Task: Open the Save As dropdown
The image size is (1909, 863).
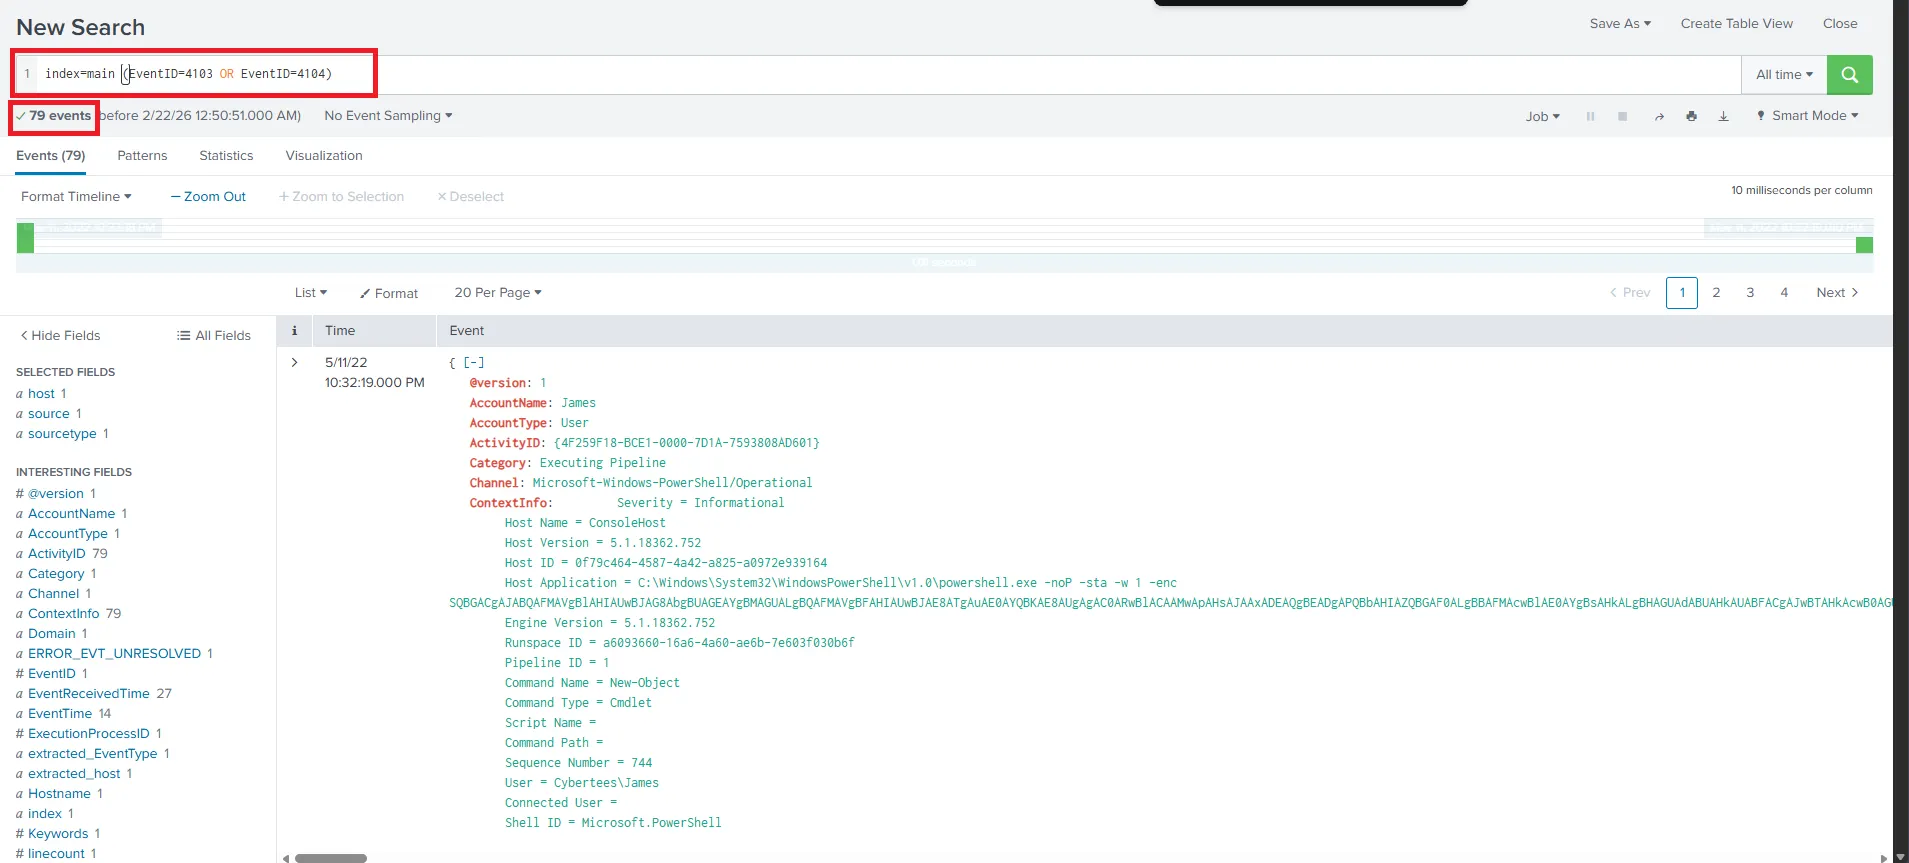Action: pos(1620,23)
